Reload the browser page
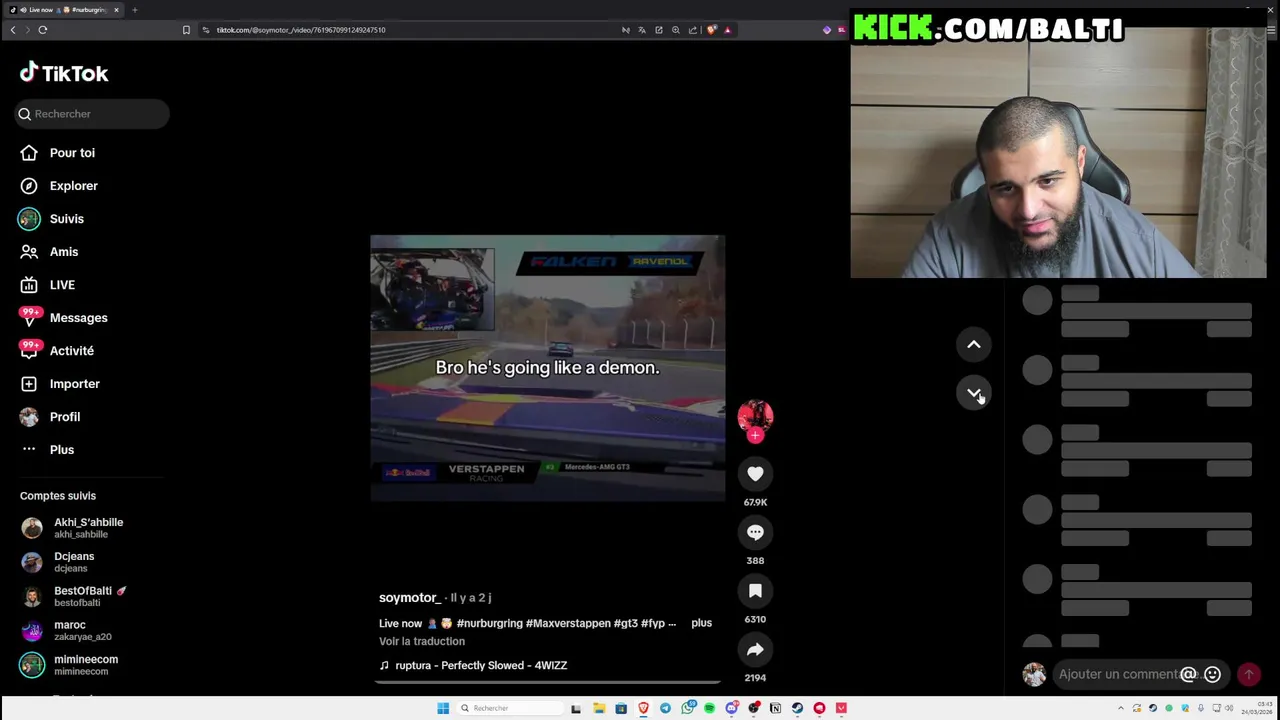 (43, 30)
